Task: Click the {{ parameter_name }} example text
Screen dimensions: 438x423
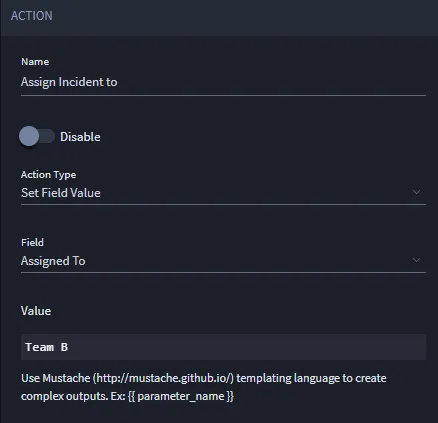Action: (x=181, y=396)
